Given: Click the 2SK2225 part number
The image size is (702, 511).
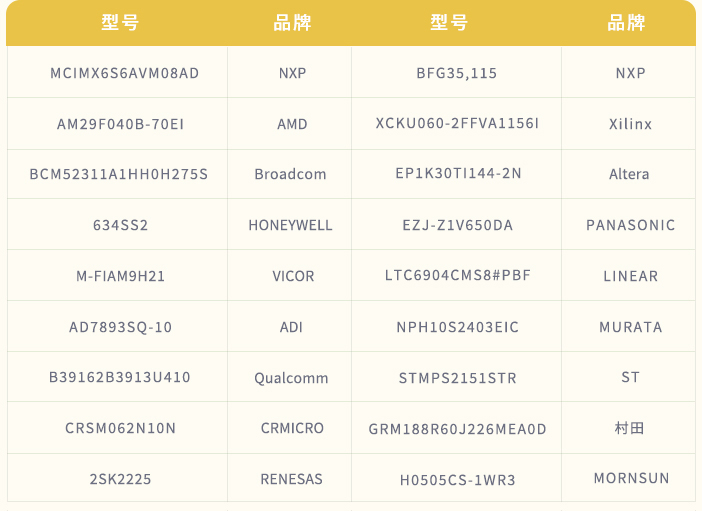Looking at the screenshot, I should click(x=120, y=479).
